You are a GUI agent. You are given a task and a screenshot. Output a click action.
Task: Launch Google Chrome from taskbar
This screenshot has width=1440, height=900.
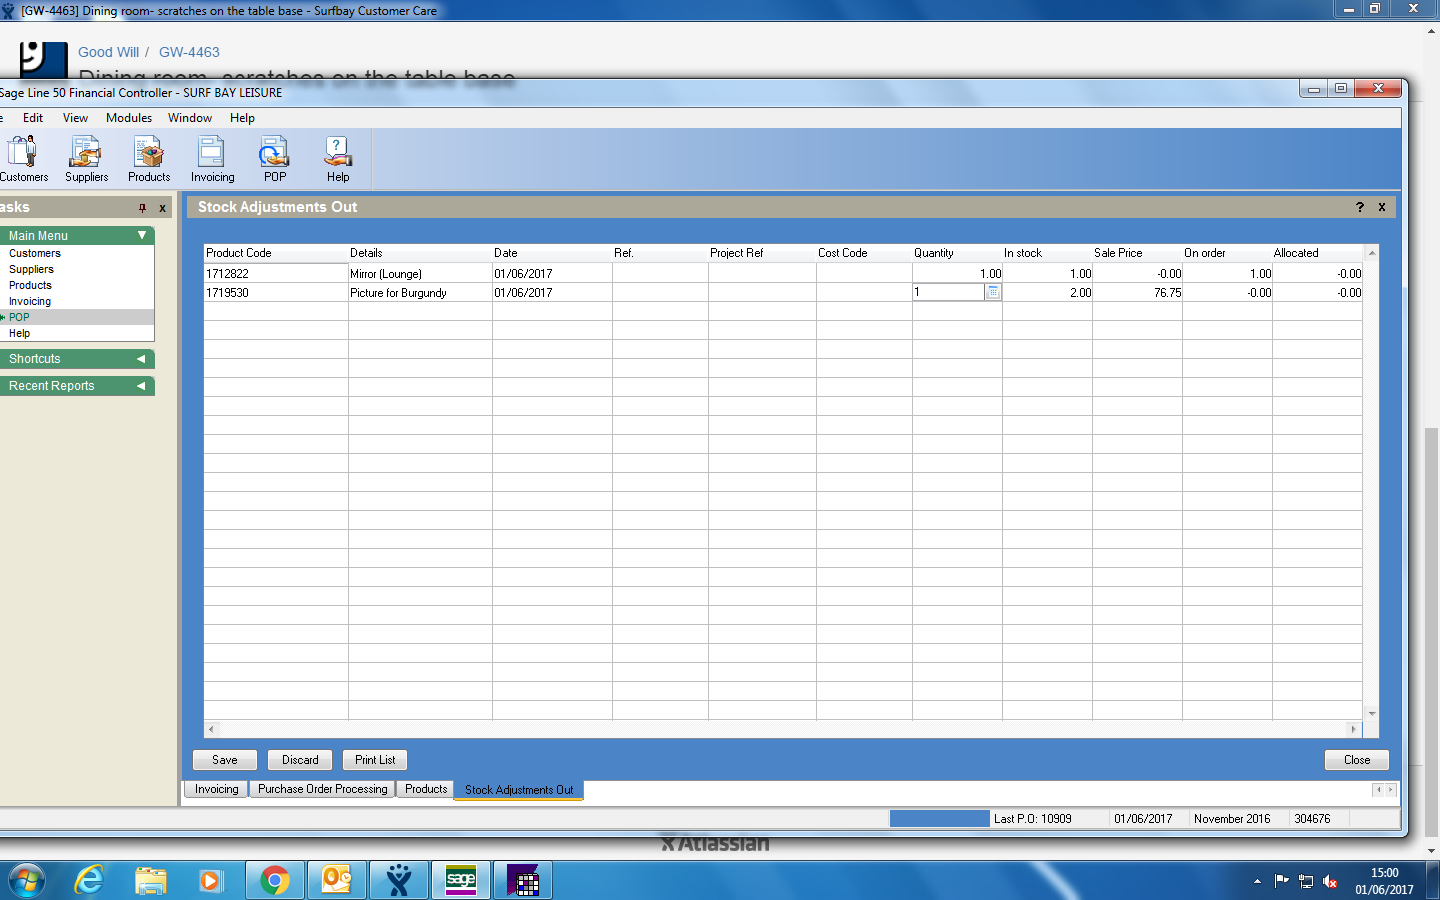[274, 880]
